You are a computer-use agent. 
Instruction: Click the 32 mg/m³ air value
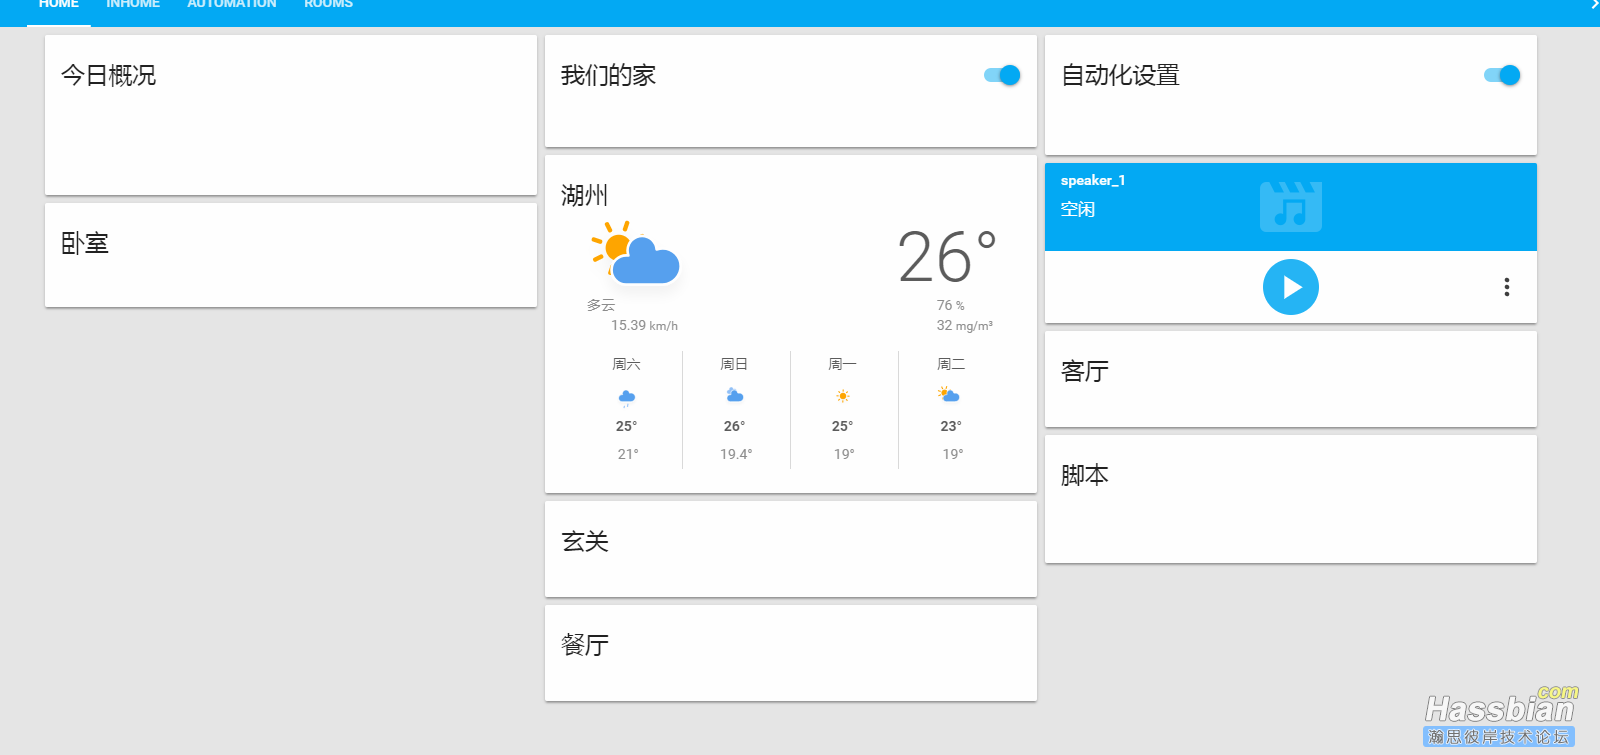point(965,326)
